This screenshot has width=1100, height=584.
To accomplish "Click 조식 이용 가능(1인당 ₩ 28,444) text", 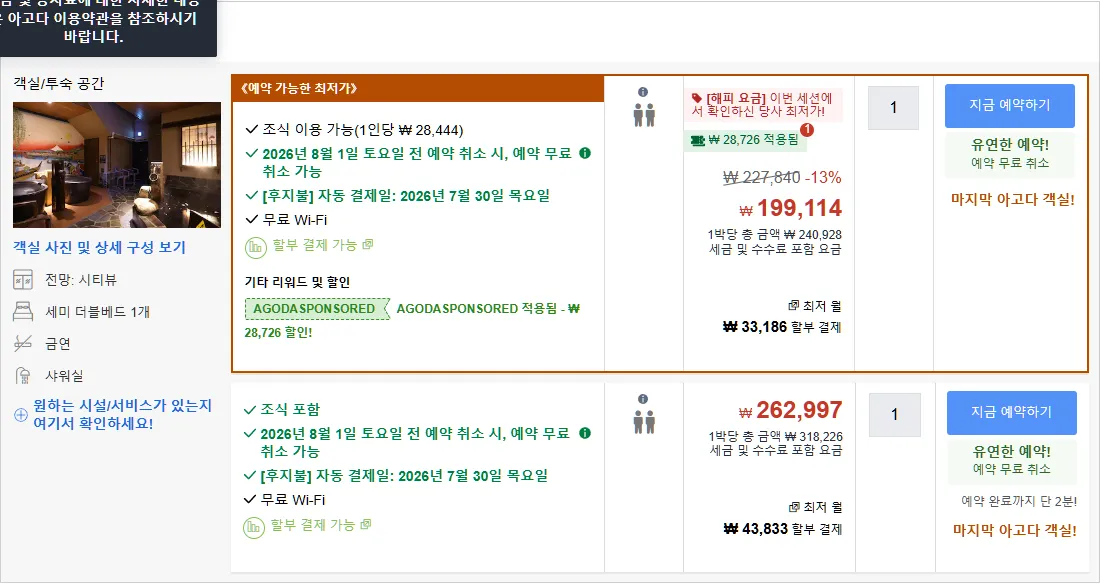I will tap(363, 130).
